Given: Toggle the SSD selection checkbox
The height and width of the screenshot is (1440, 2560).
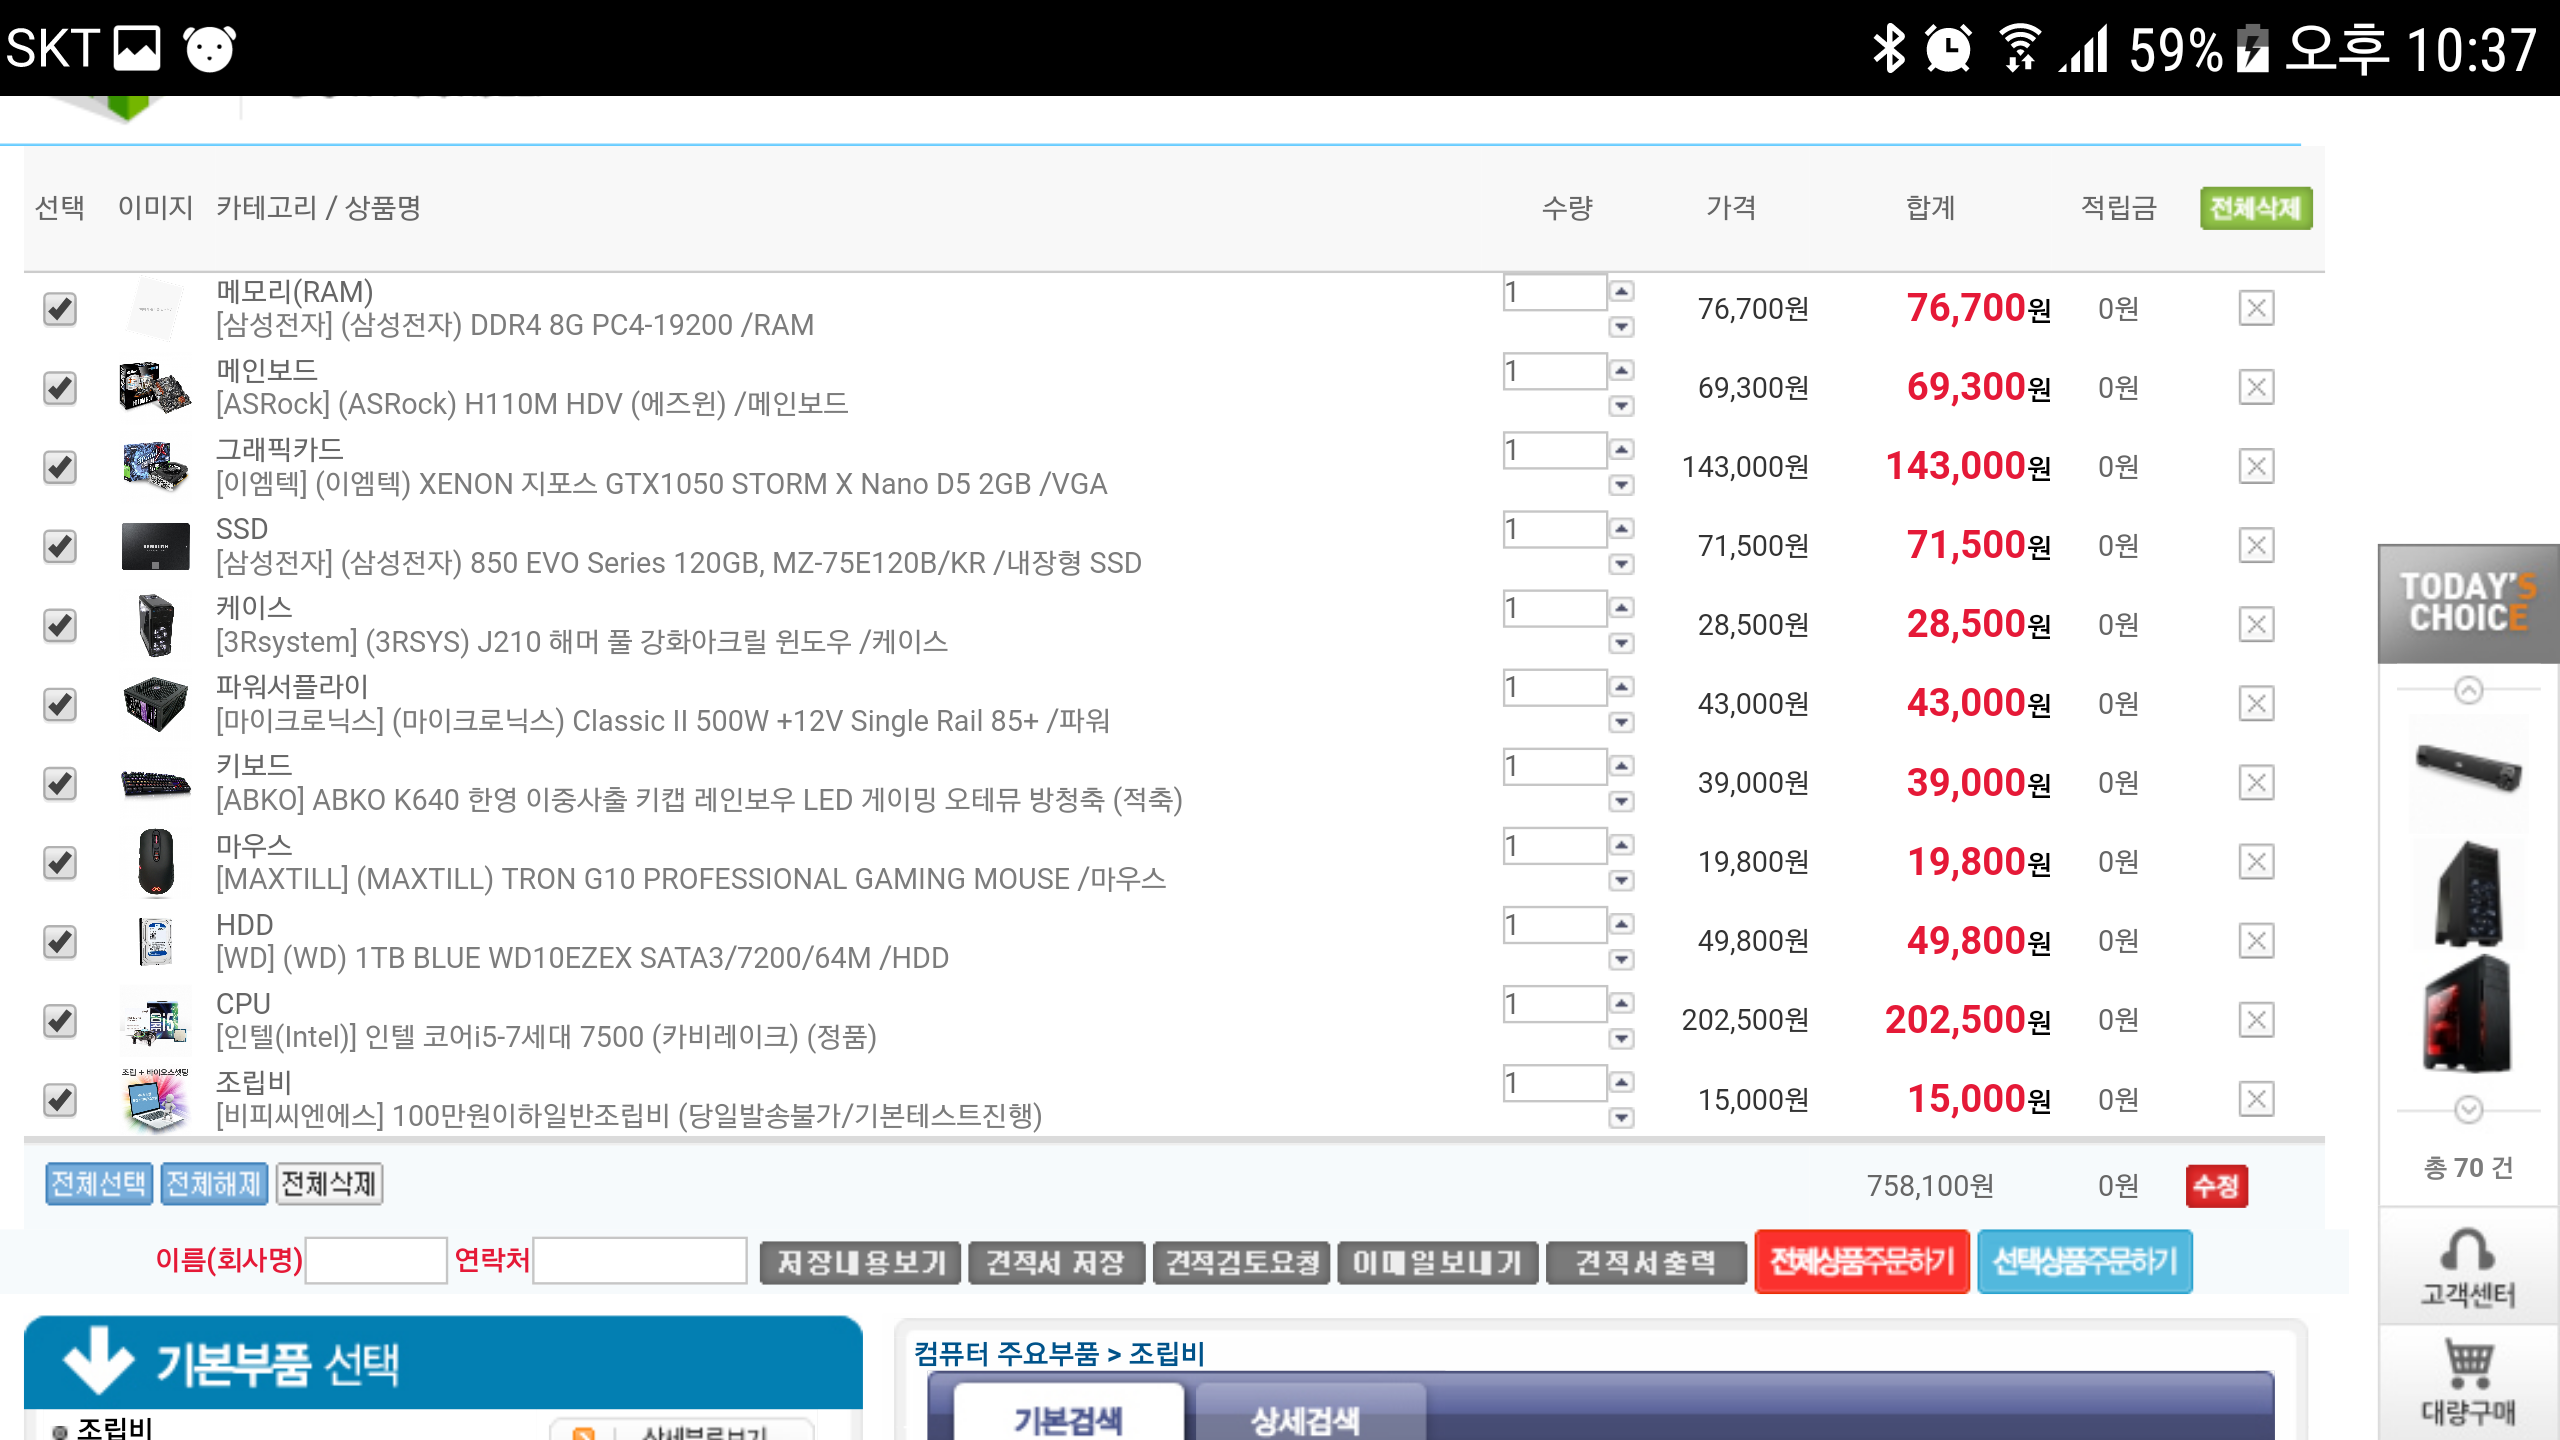Looking at the screenshot, I should [60, 545].
